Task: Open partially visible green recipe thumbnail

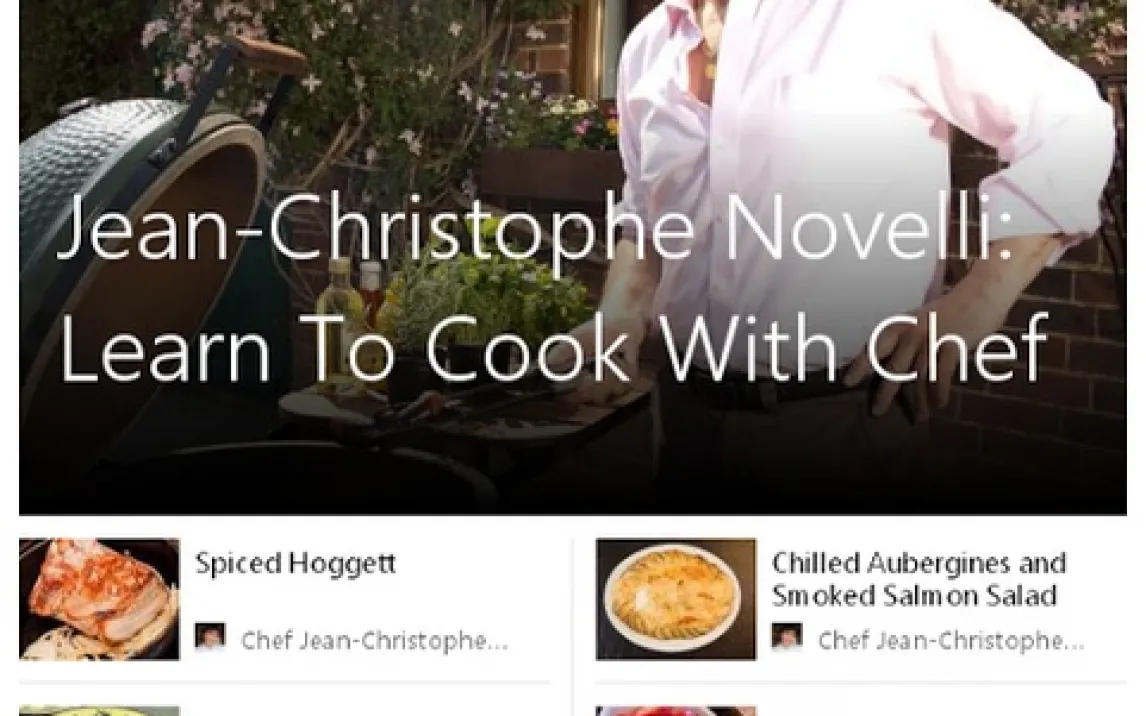Action: (99, 711)
